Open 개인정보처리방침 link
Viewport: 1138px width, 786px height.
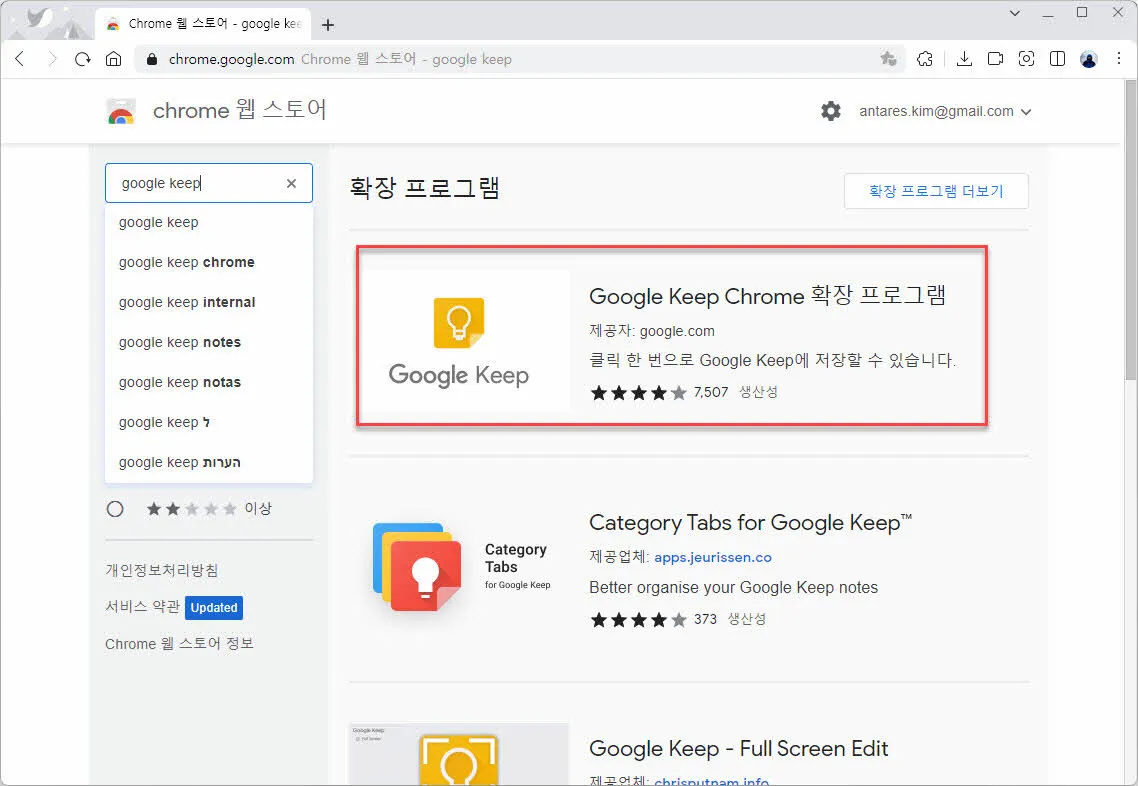(162, 570)
